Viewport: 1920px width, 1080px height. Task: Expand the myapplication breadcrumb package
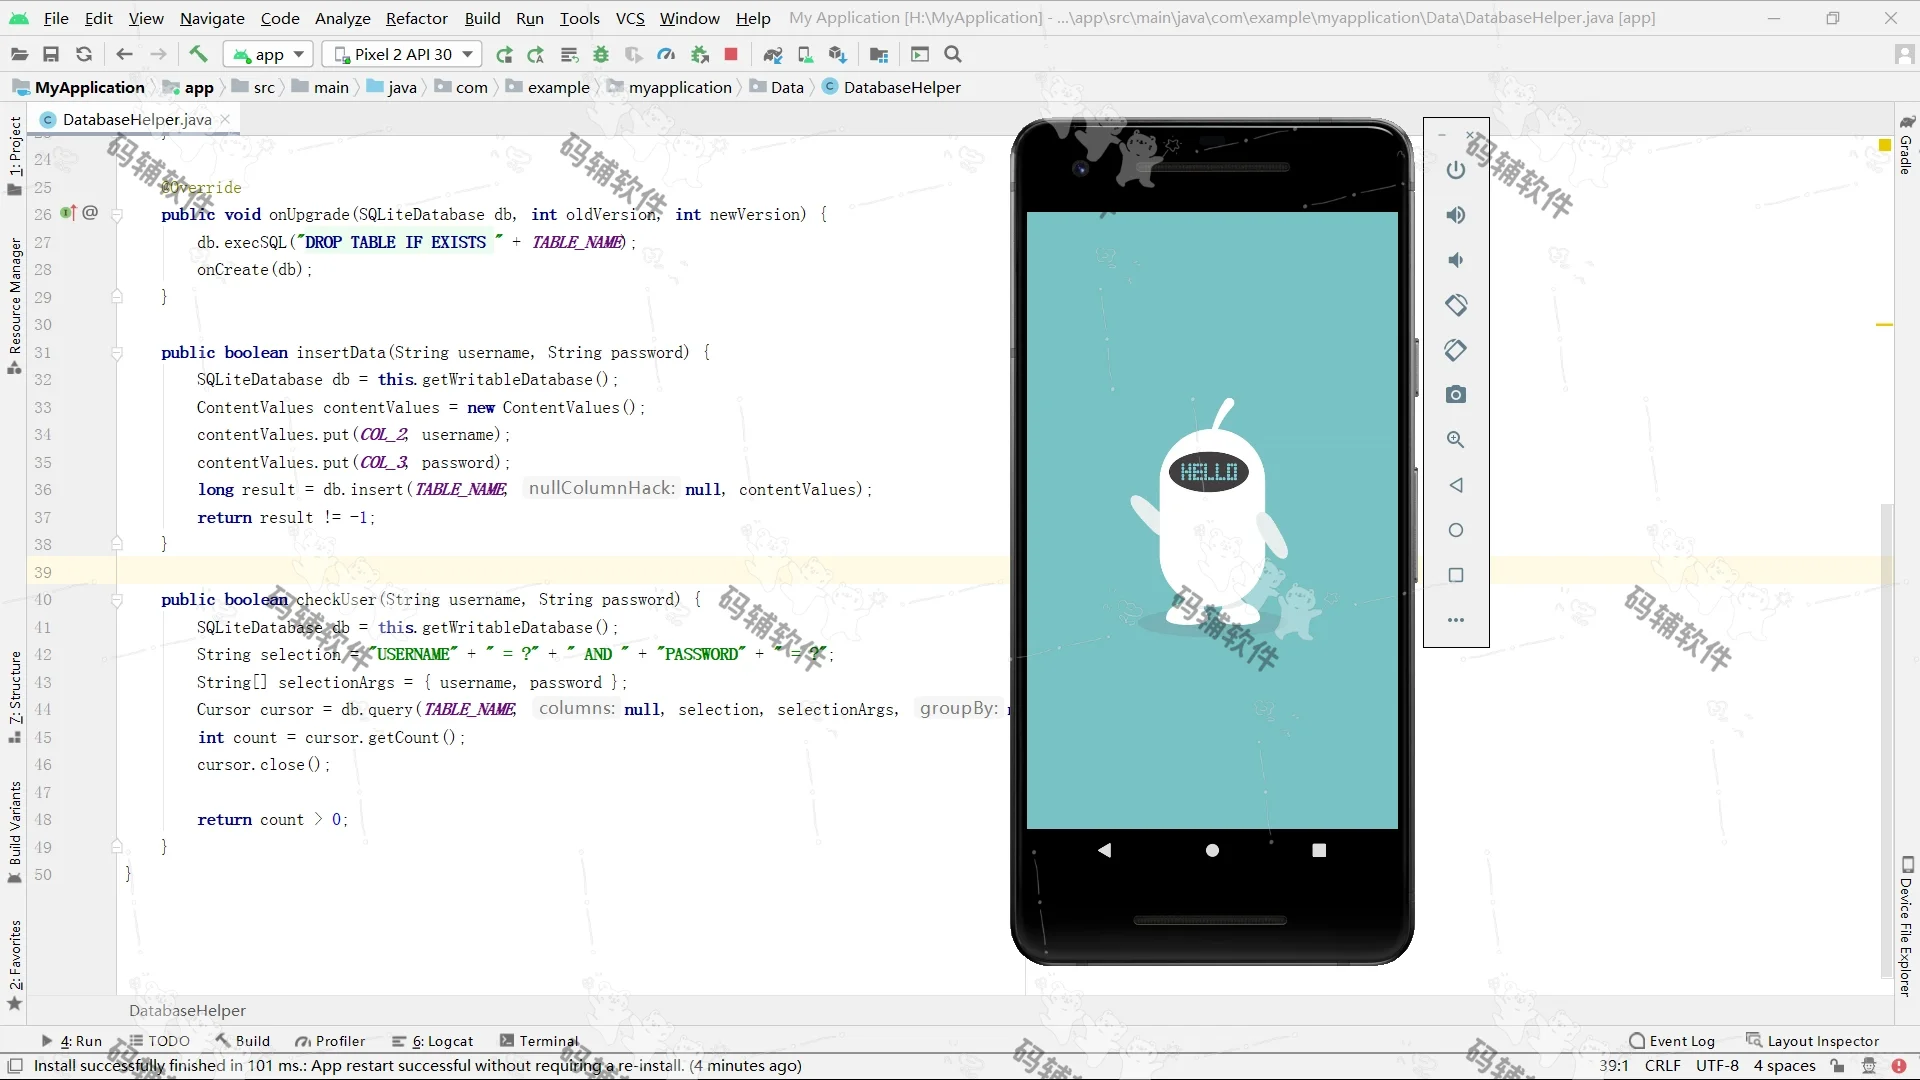(x=680, y=87)
